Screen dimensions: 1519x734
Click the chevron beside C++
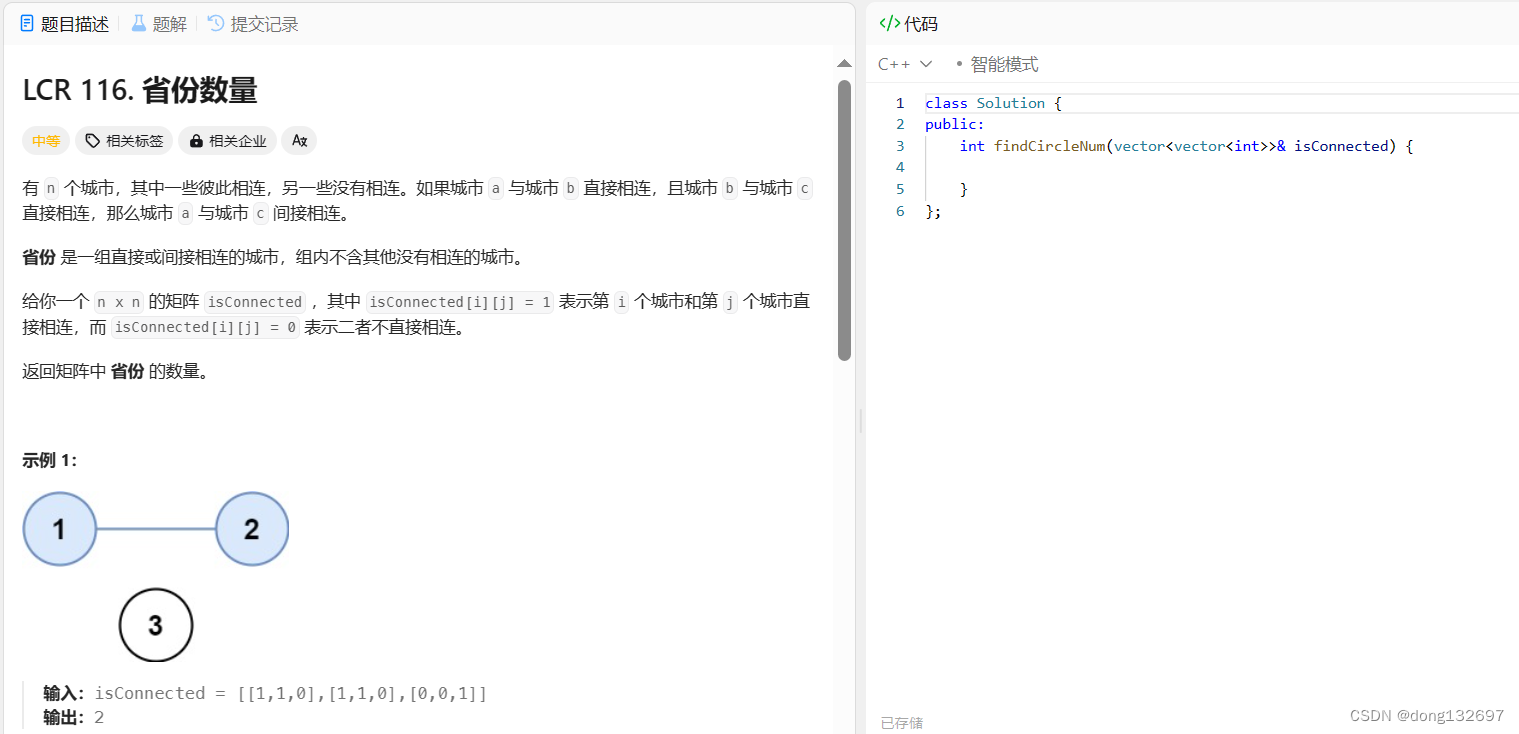point(926,64)
